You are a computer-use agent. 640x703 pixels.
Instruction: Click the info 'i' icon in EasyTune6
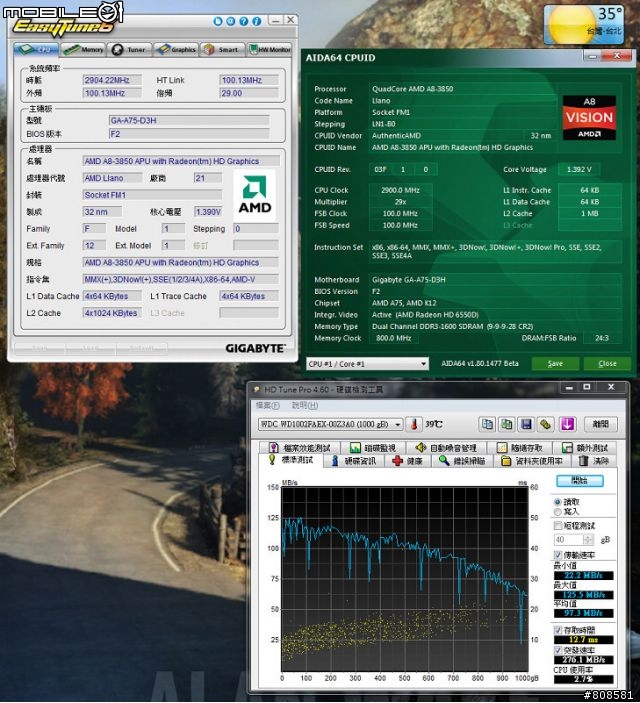(257, 21)
